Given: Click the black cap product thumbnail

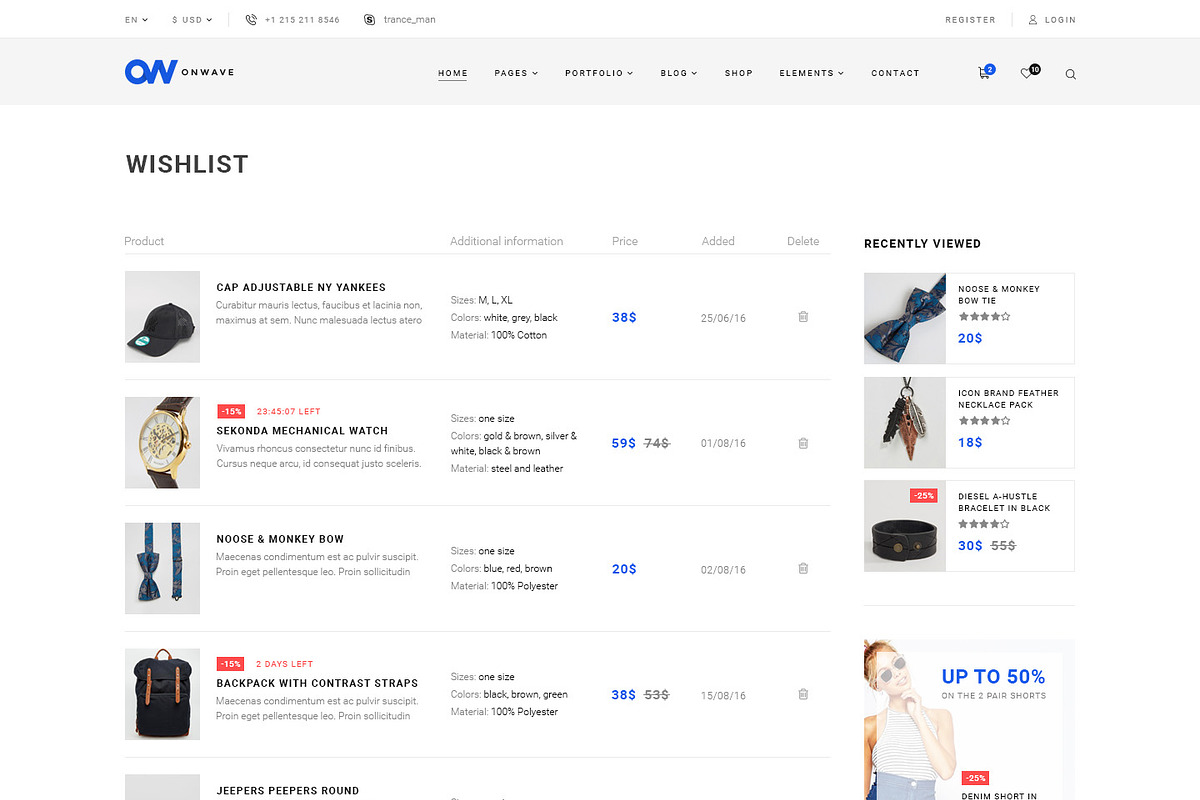Looking at the screenshot, I should pos(162,317).
